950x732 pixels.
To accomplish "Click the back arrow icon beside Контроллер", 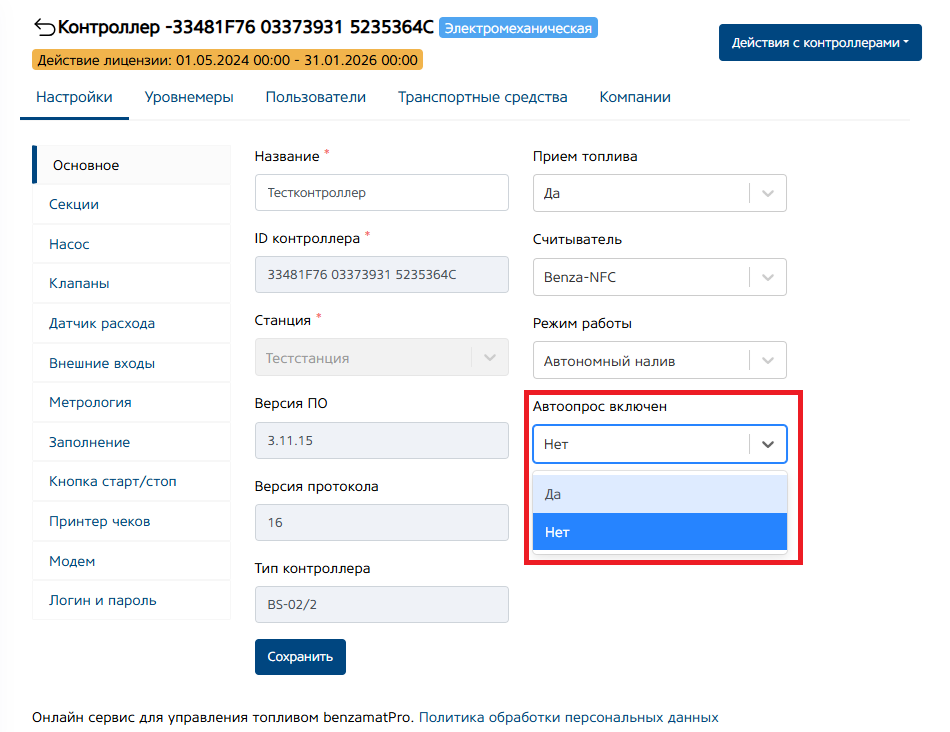I will pos(45,27).
